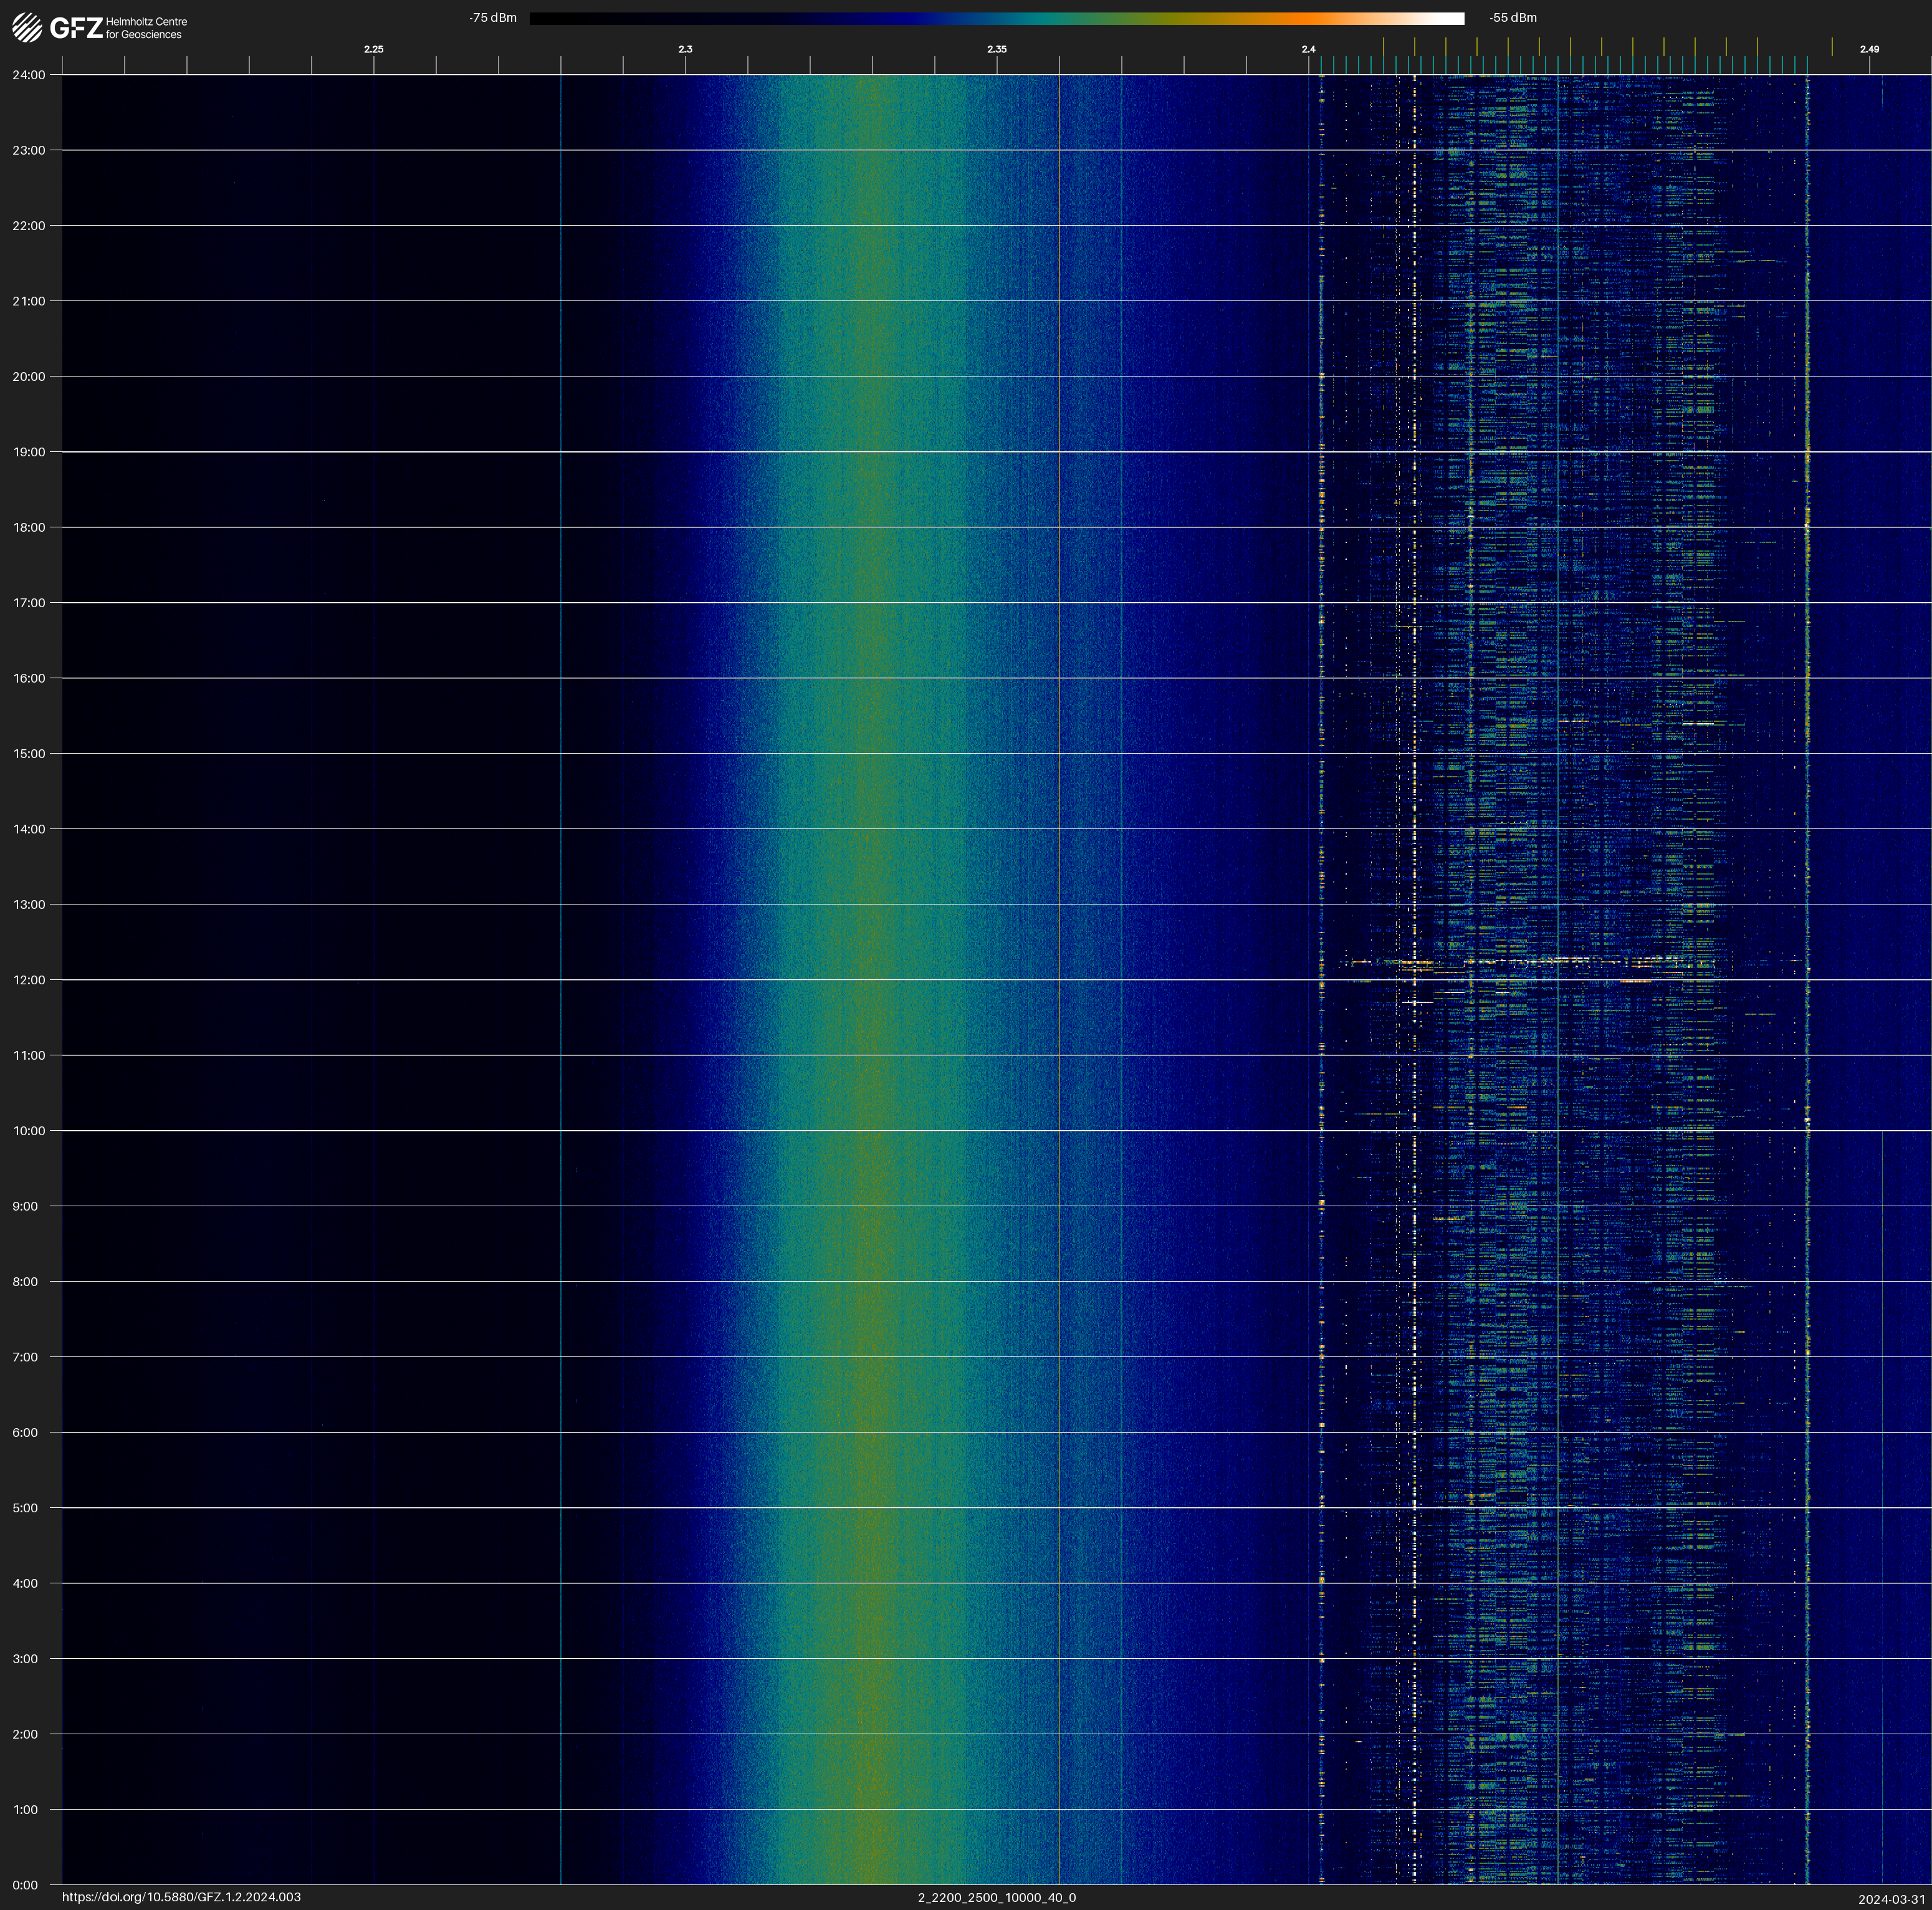Click the 21:00 time axis label
The height and width of the screenshot is (1910, 1932).
(x=29, y=301)
